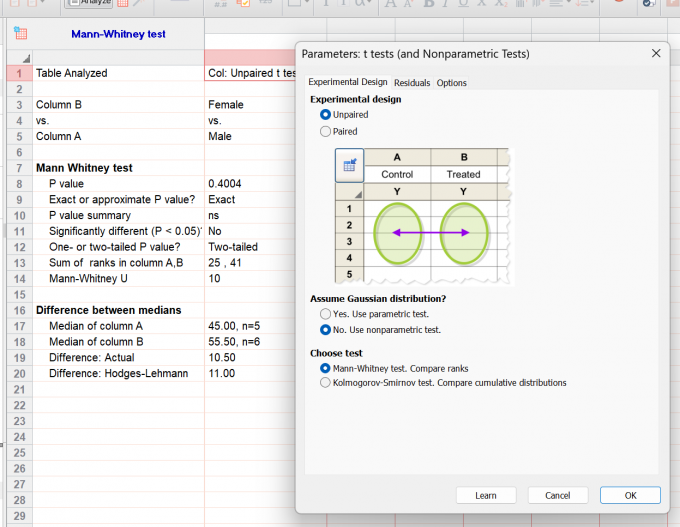Open the Options tab
Viewport: 680px width, 527px height.
(451, 82)
